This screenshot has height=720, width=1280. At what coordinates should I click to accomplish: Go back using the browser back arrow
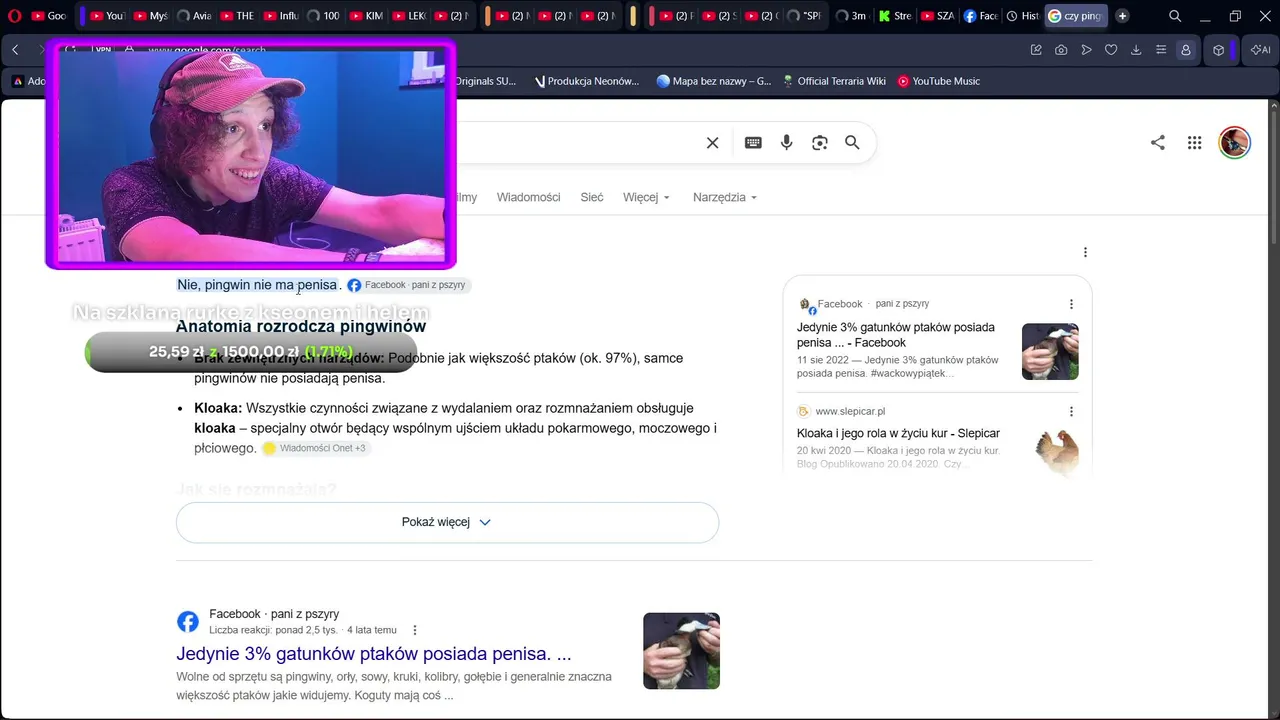point(15,50)
